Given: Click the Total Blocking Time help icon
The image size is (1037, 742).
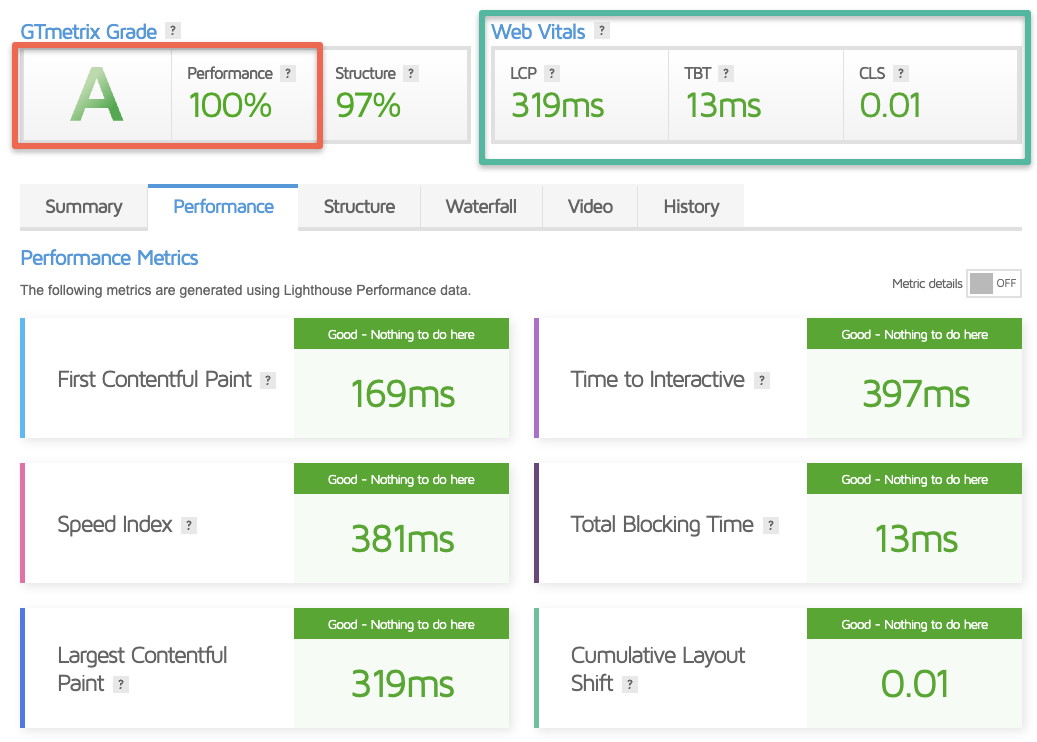Looking at the screenshot, I should pyautogui.click(x=771, y=524).
